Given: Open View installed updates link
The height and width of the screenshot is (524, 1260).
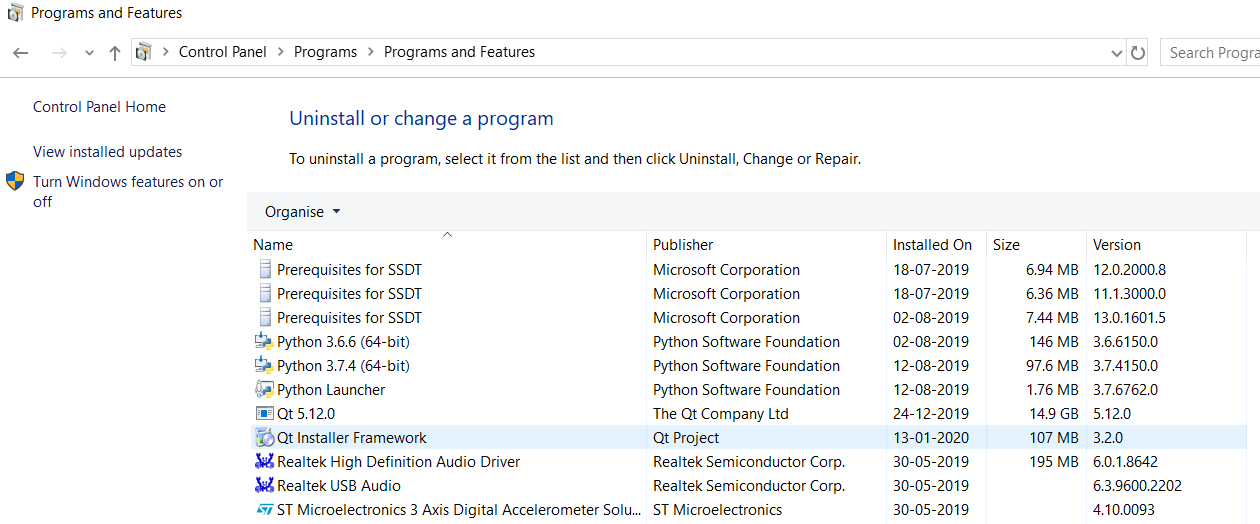Looking at the screenshot, I should (x=107, y=152).
